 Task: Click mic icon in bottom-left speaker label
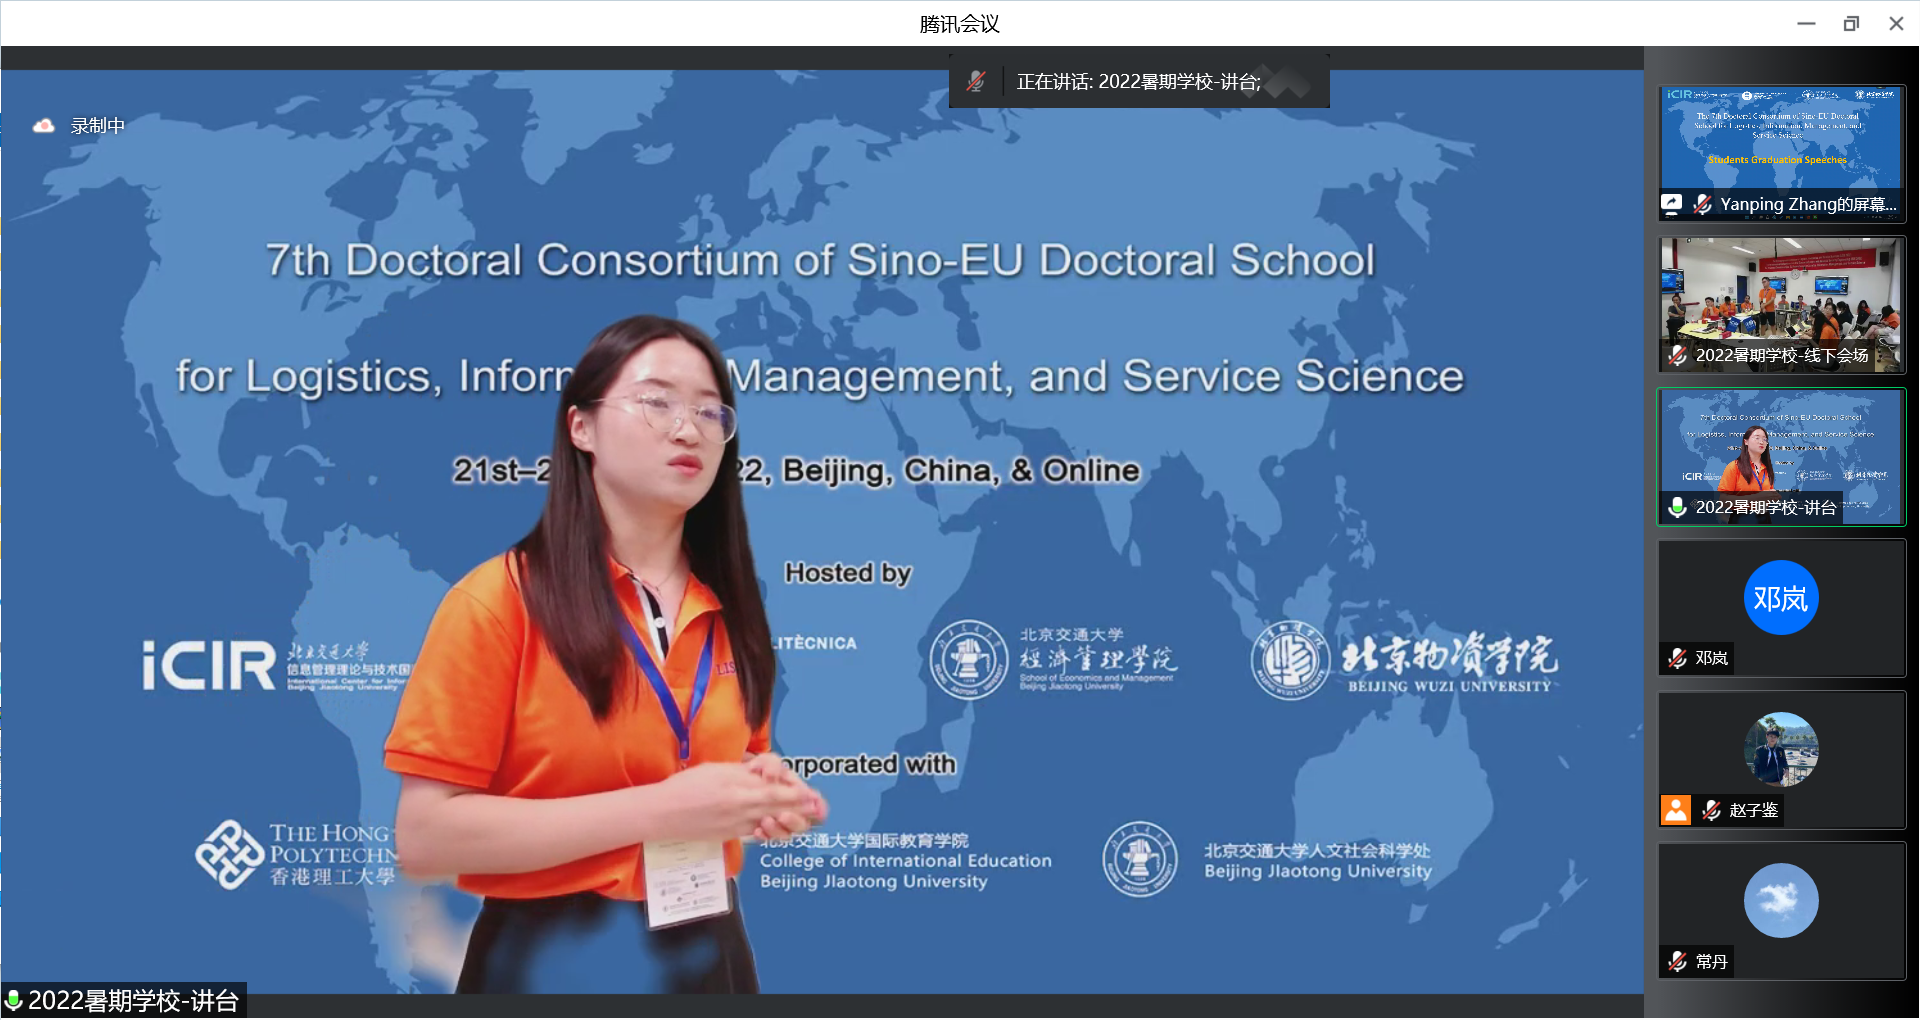tap(13, 1001)
